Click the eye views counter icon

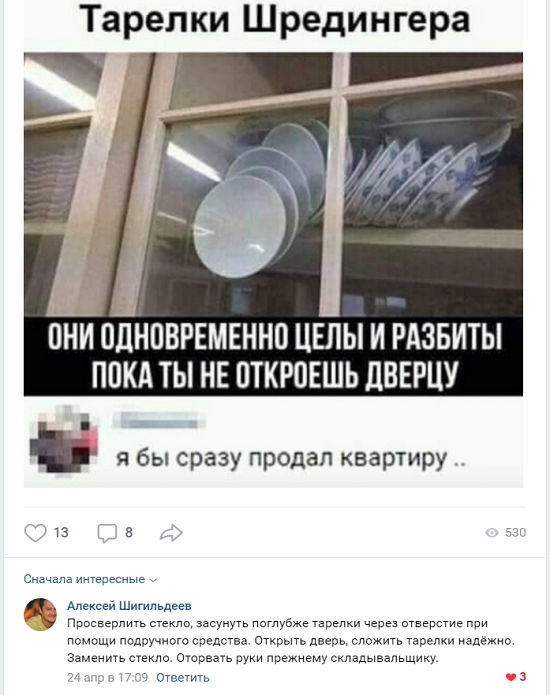pos(492,533)
